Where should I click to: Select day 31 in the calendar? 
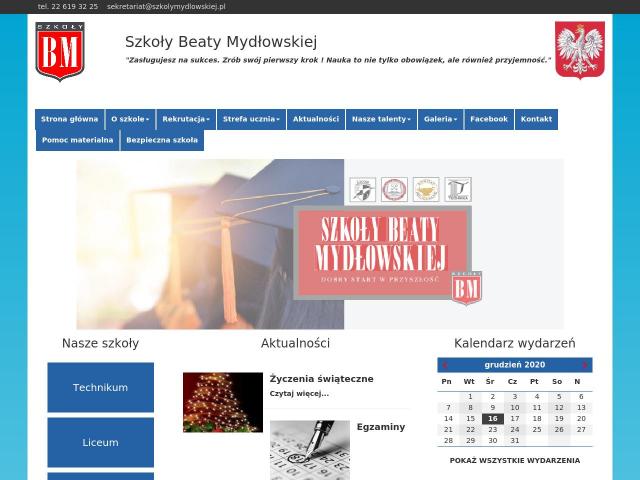point(515,441)
